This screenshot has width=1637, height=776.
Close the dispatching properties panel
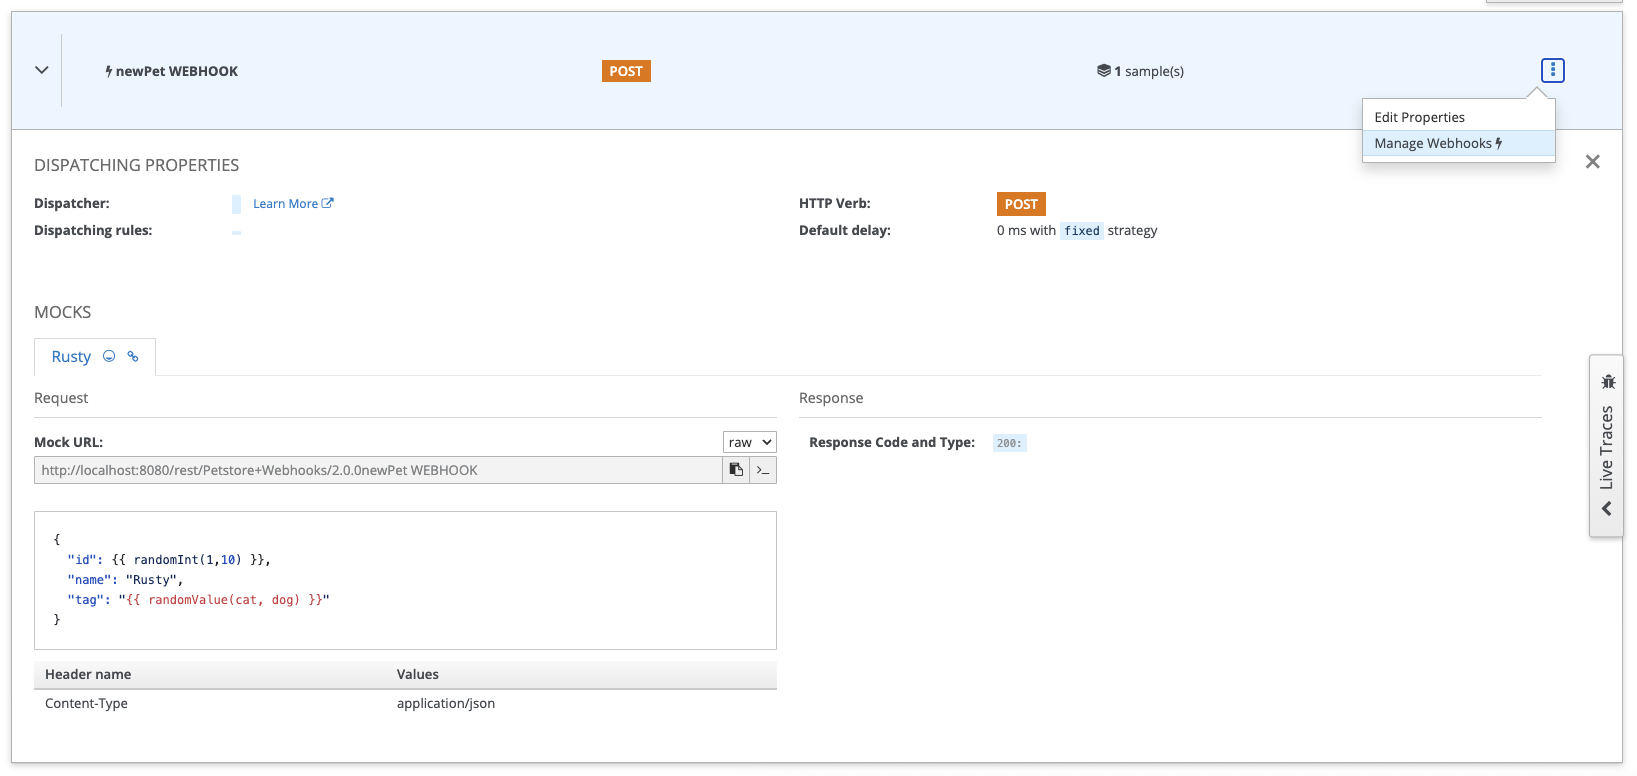coord(1592,162)
